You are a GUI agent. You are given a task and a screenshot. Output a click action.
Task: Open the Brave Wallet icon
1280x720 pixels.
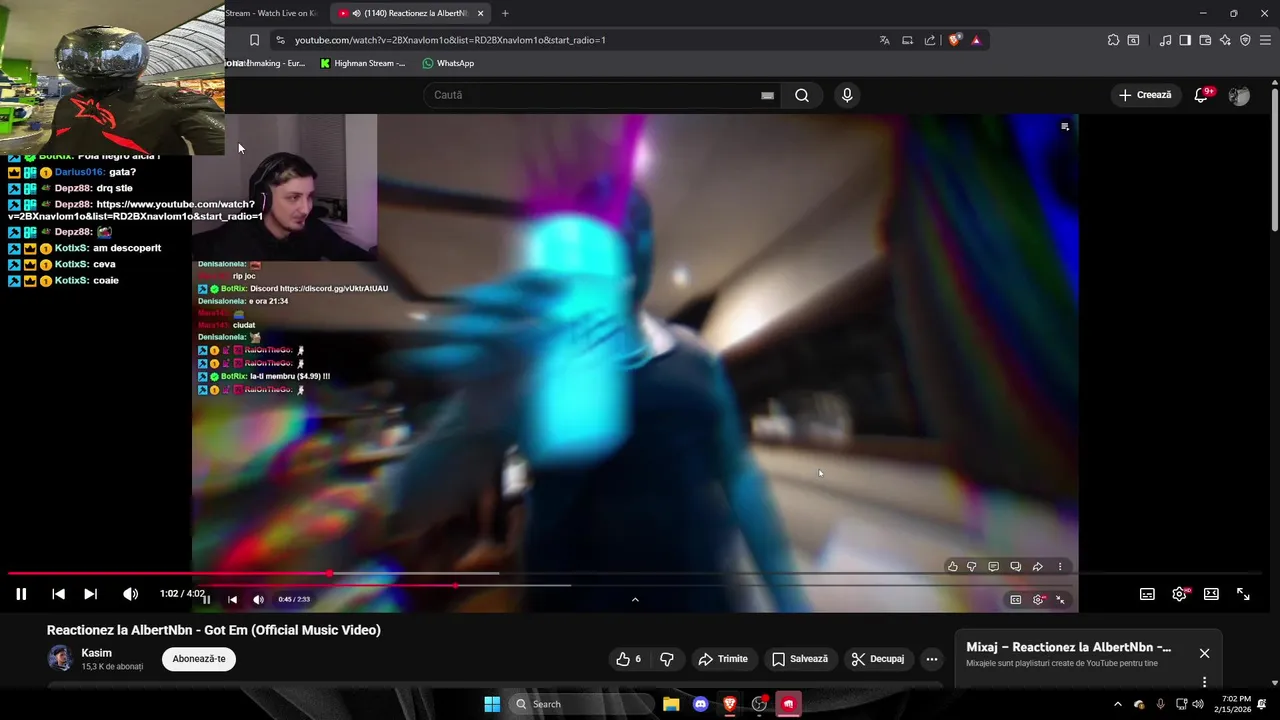1205,40
